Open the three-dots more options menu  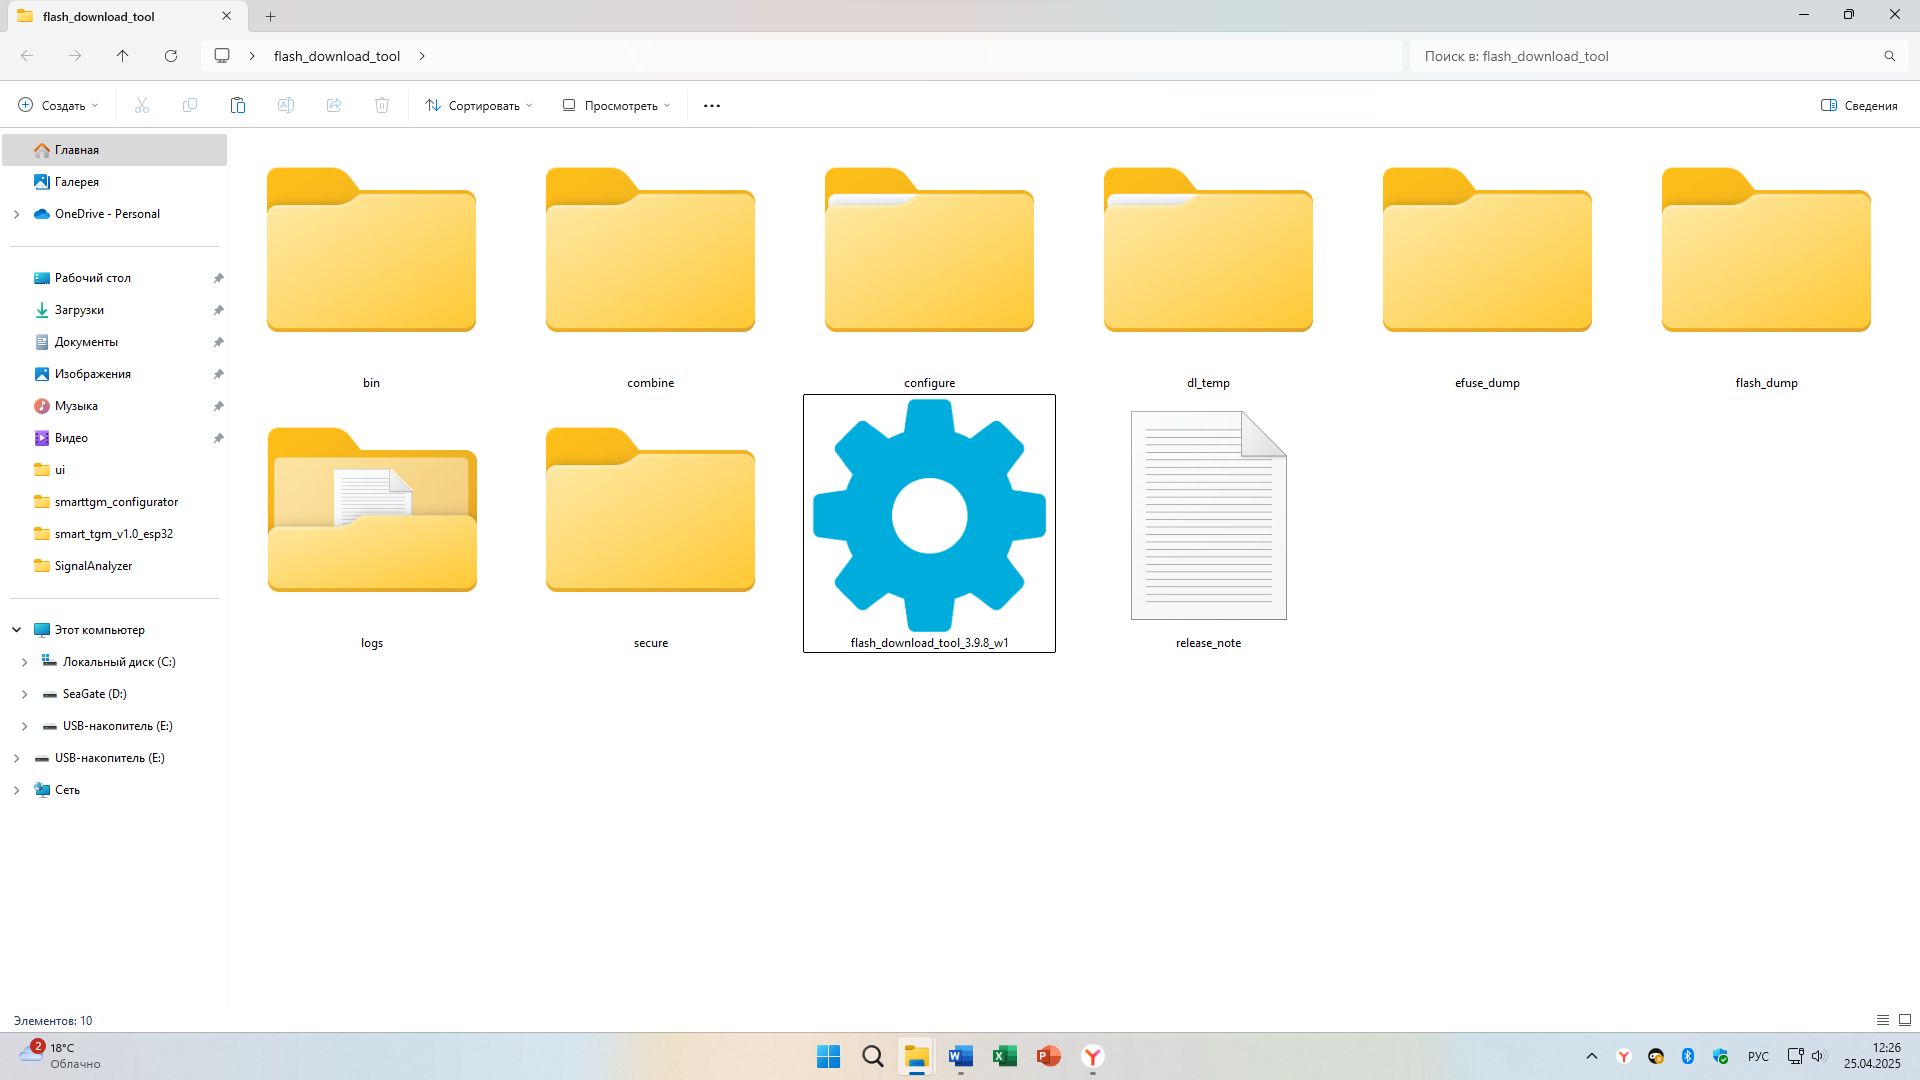pos(712,105)
